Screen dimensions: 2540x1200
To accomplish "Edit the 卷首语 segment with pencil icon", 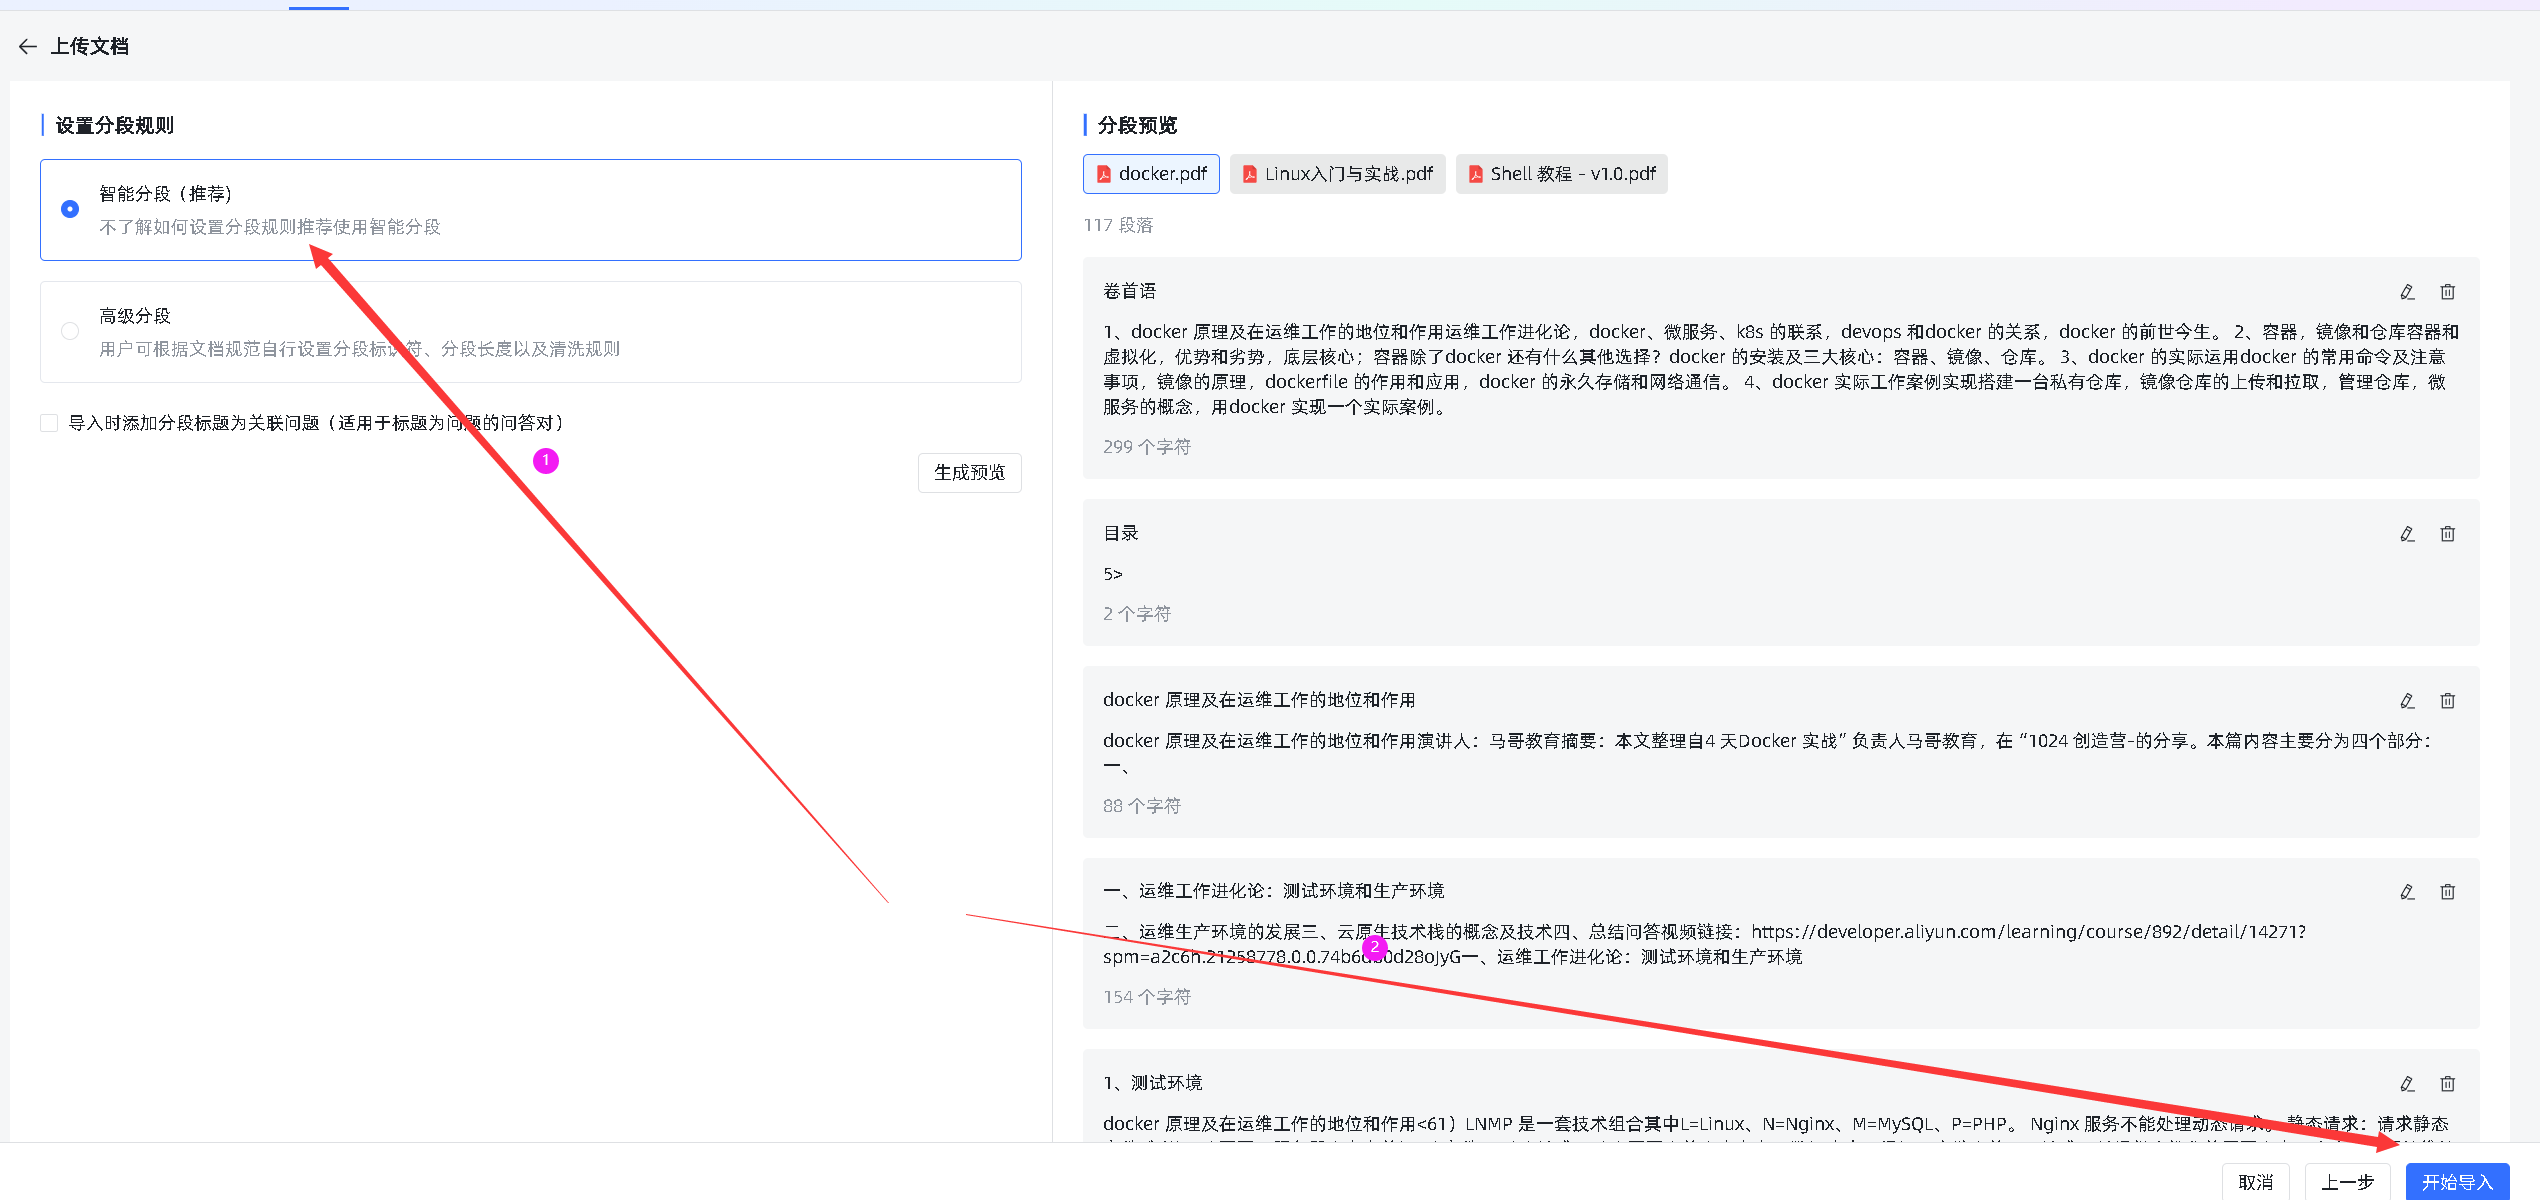I will tap(2407, 291).
